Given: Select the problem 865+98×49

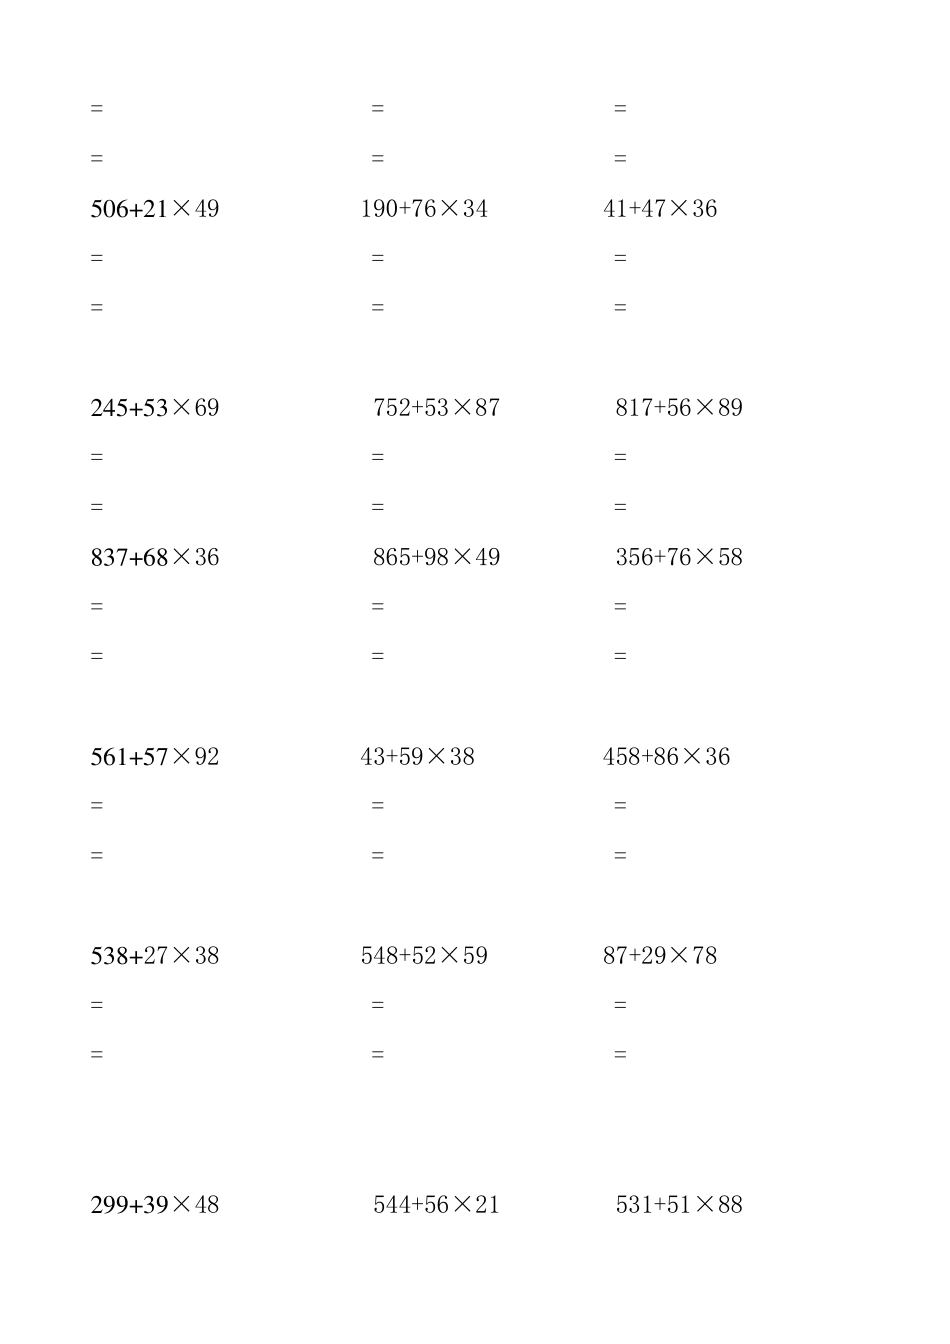Looking at the screenshot, I should 436,557.
